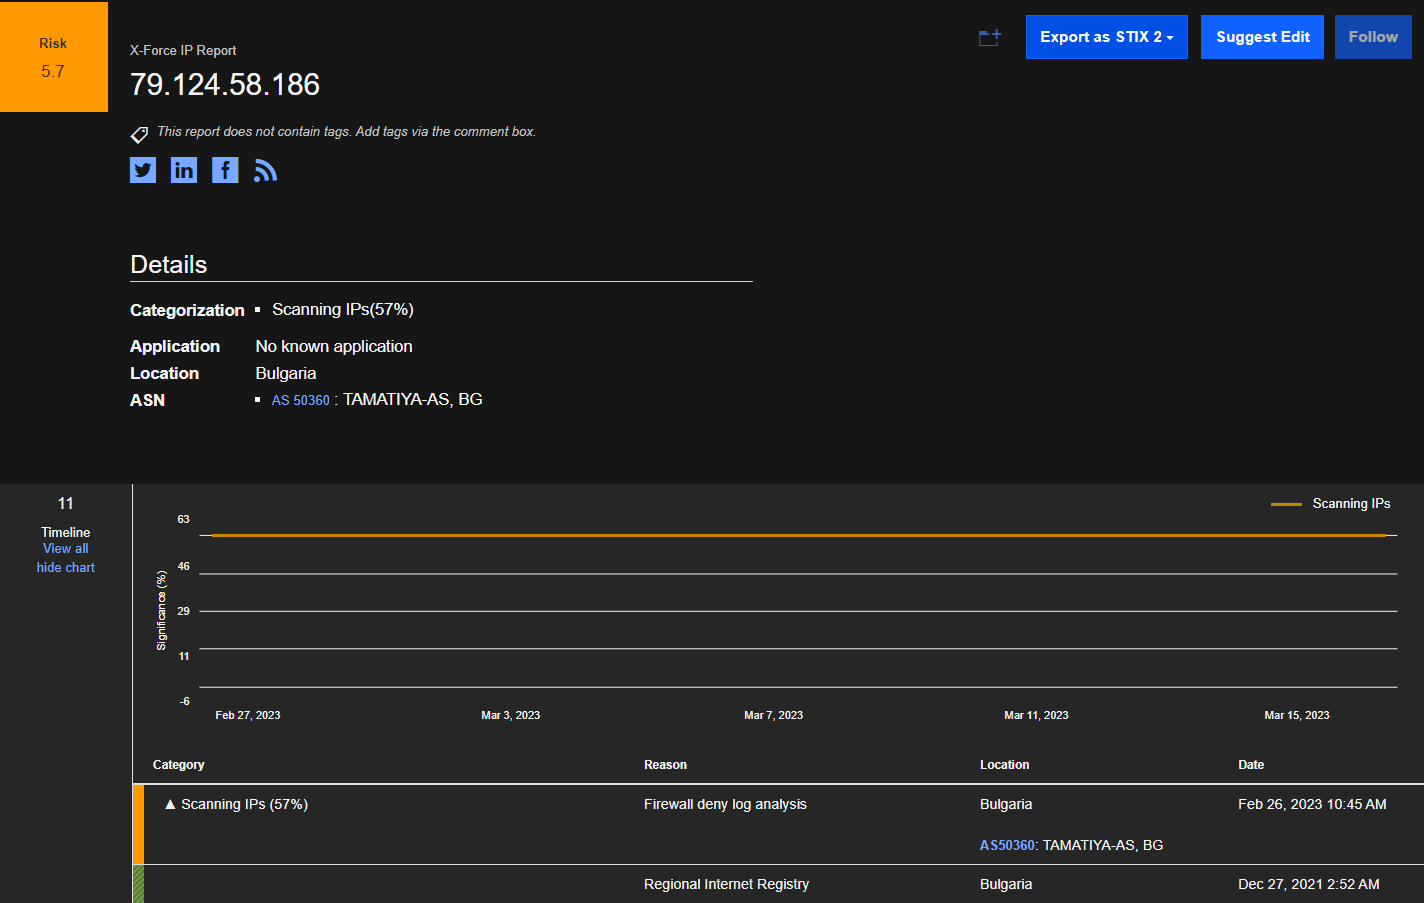Click the tag icon next to tags note

[x=139, y=134]
